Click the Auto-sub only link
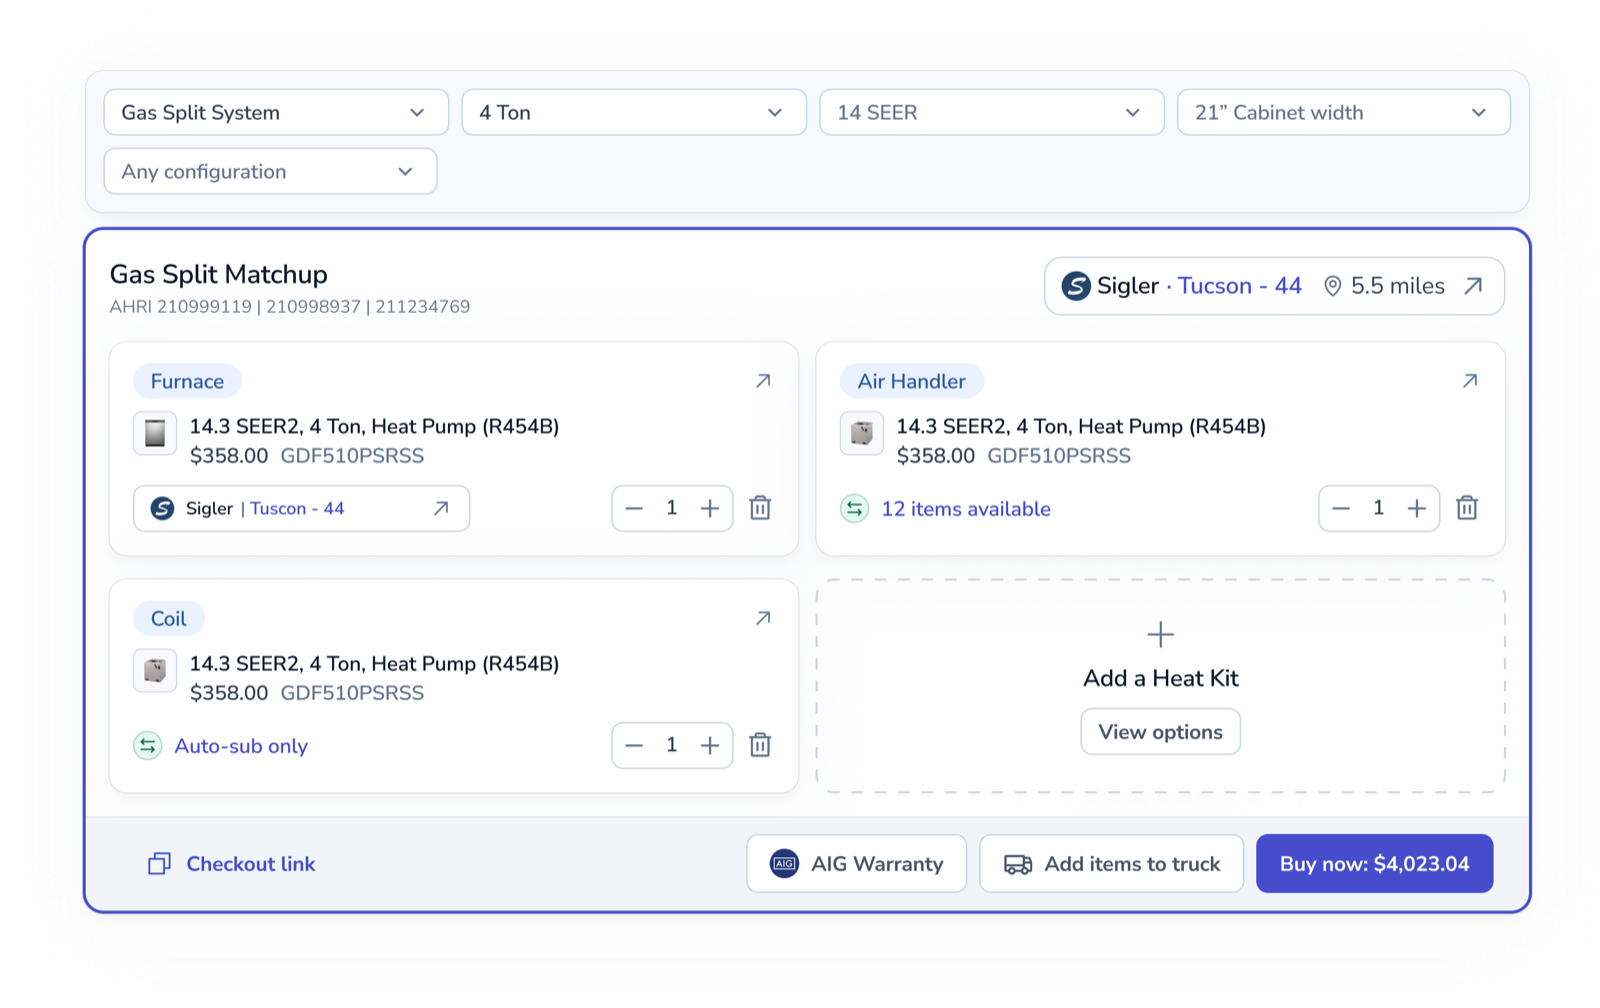 (x=241, y=746)
